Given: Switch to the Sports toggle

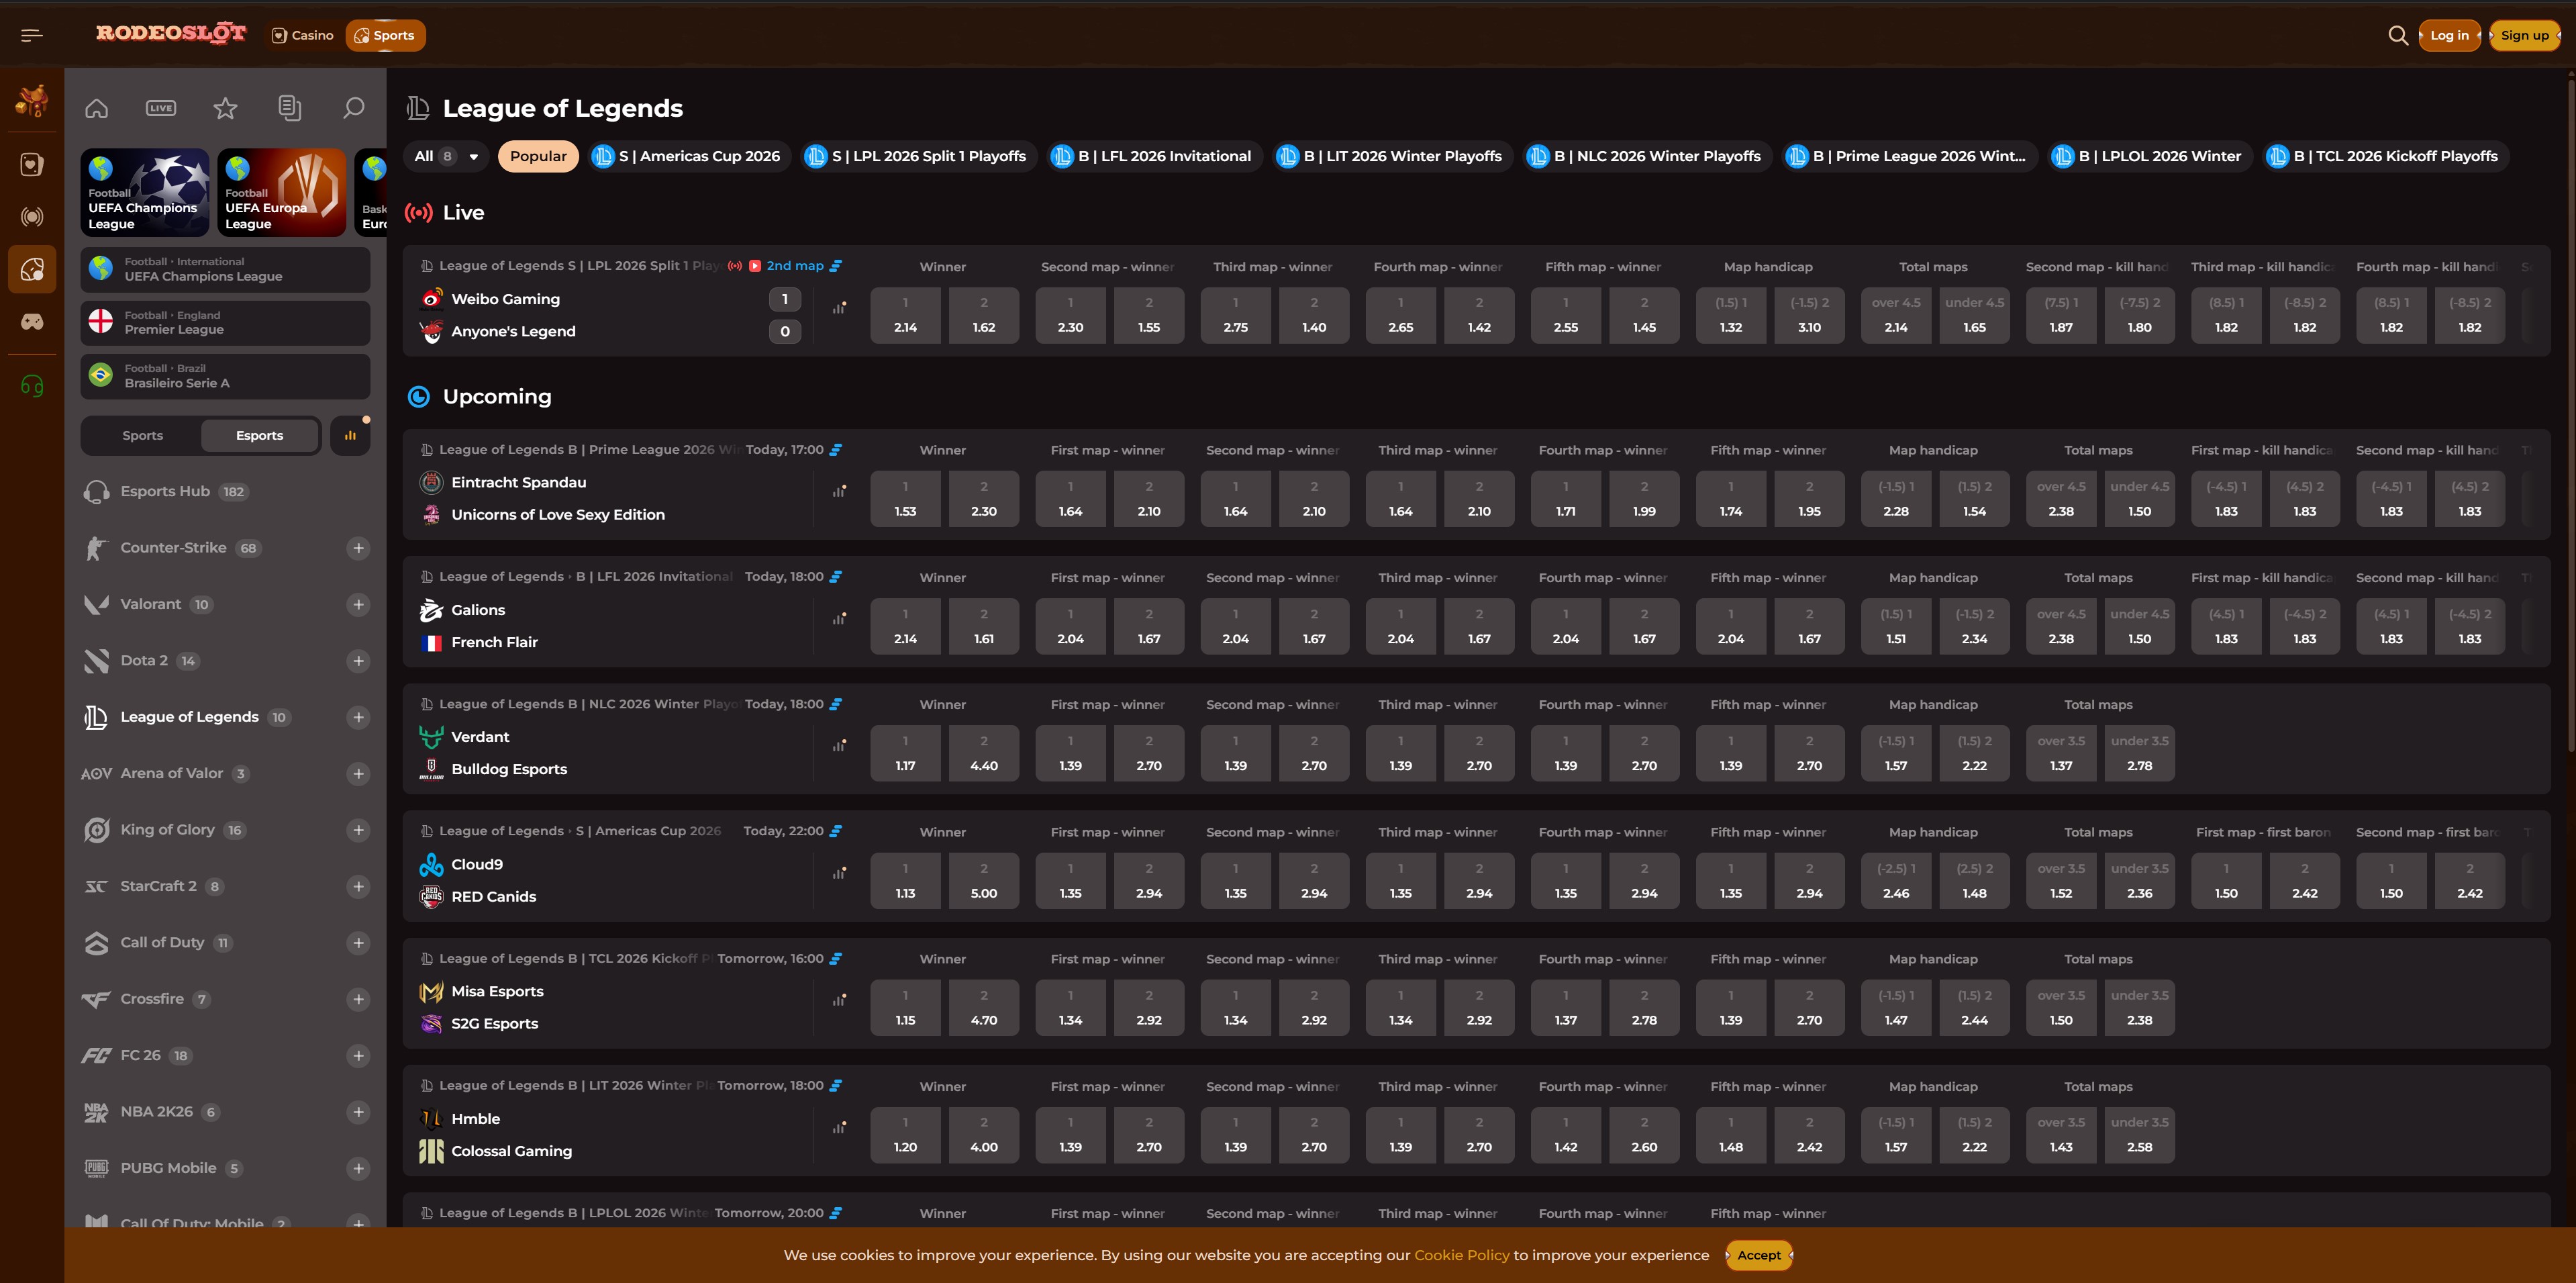Looking at the screenshot, I should (x=142, y=435).
